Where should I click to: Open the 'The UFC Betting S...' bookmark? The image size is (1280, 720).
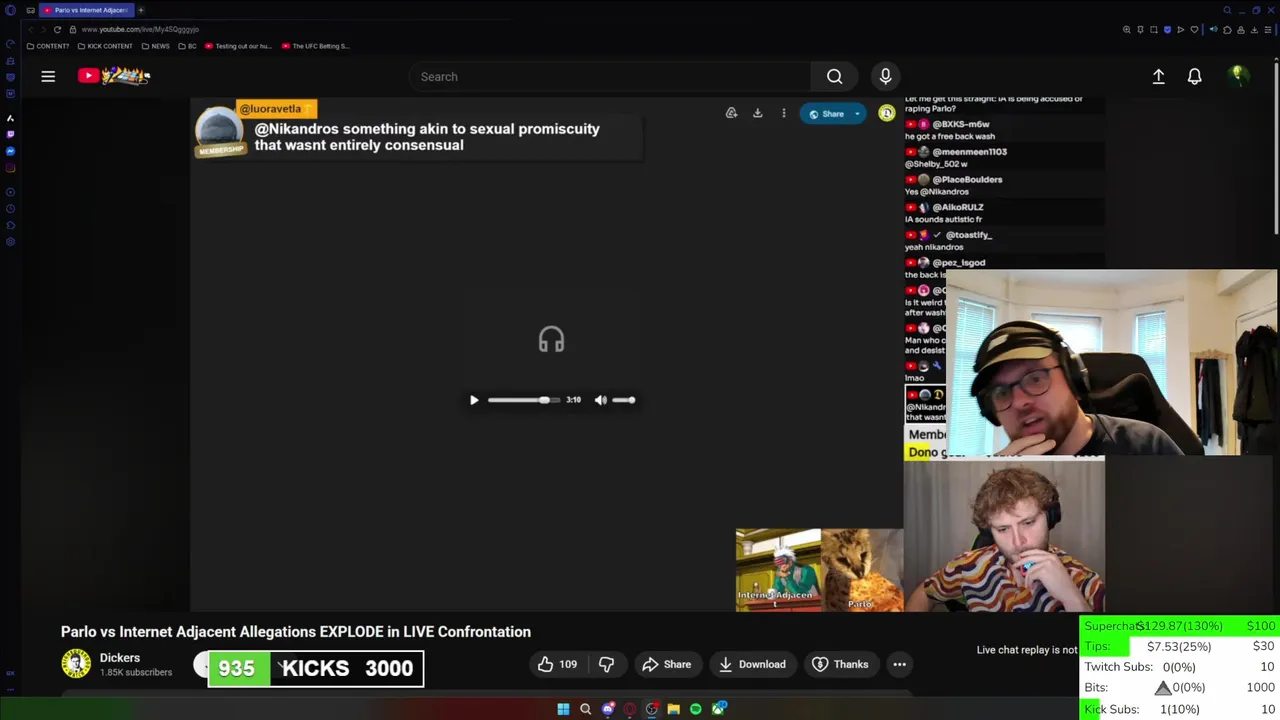pos(315,46)
